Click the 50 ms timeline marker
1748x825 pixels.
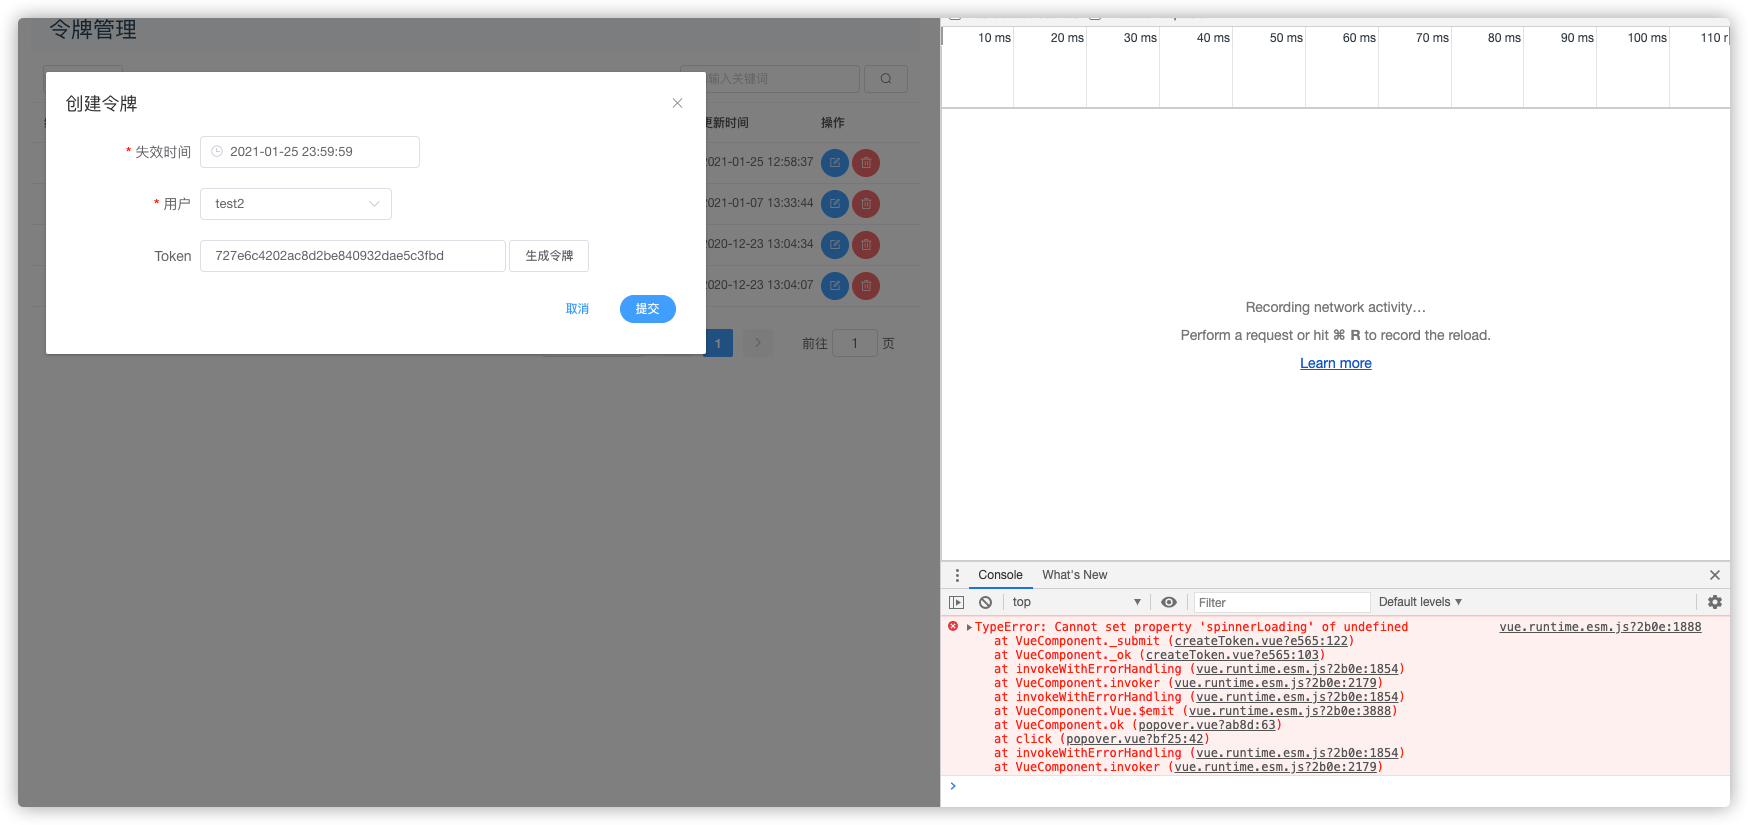[x=1286, y=38]
